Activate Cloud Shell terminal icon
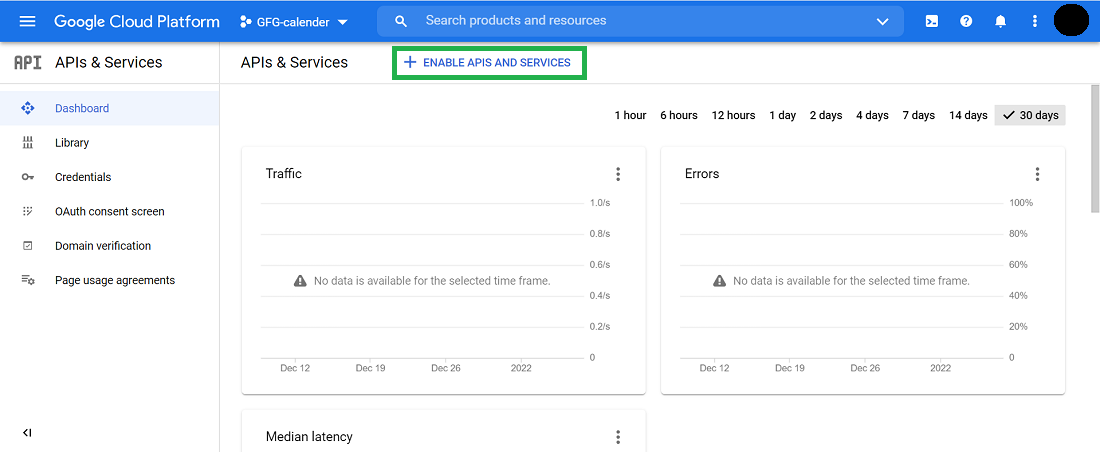1100x452 pixels. pyautogui.click(x=932, y=21)
